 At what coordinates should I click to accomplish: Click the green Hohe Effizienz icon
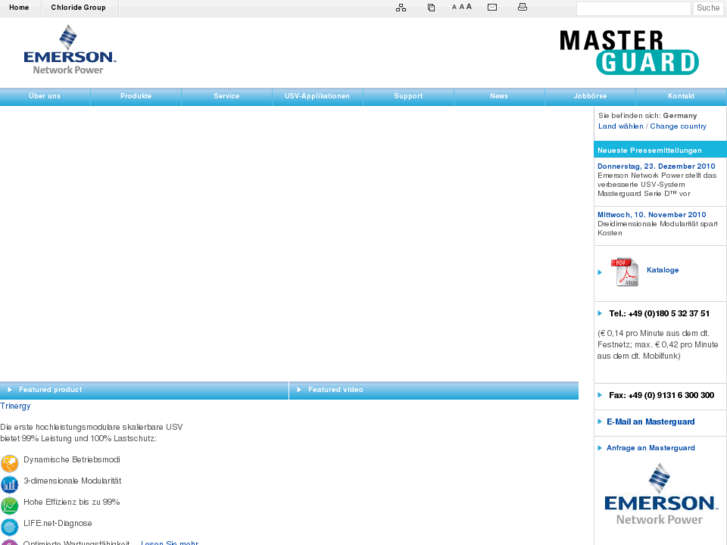coord(9,506)
